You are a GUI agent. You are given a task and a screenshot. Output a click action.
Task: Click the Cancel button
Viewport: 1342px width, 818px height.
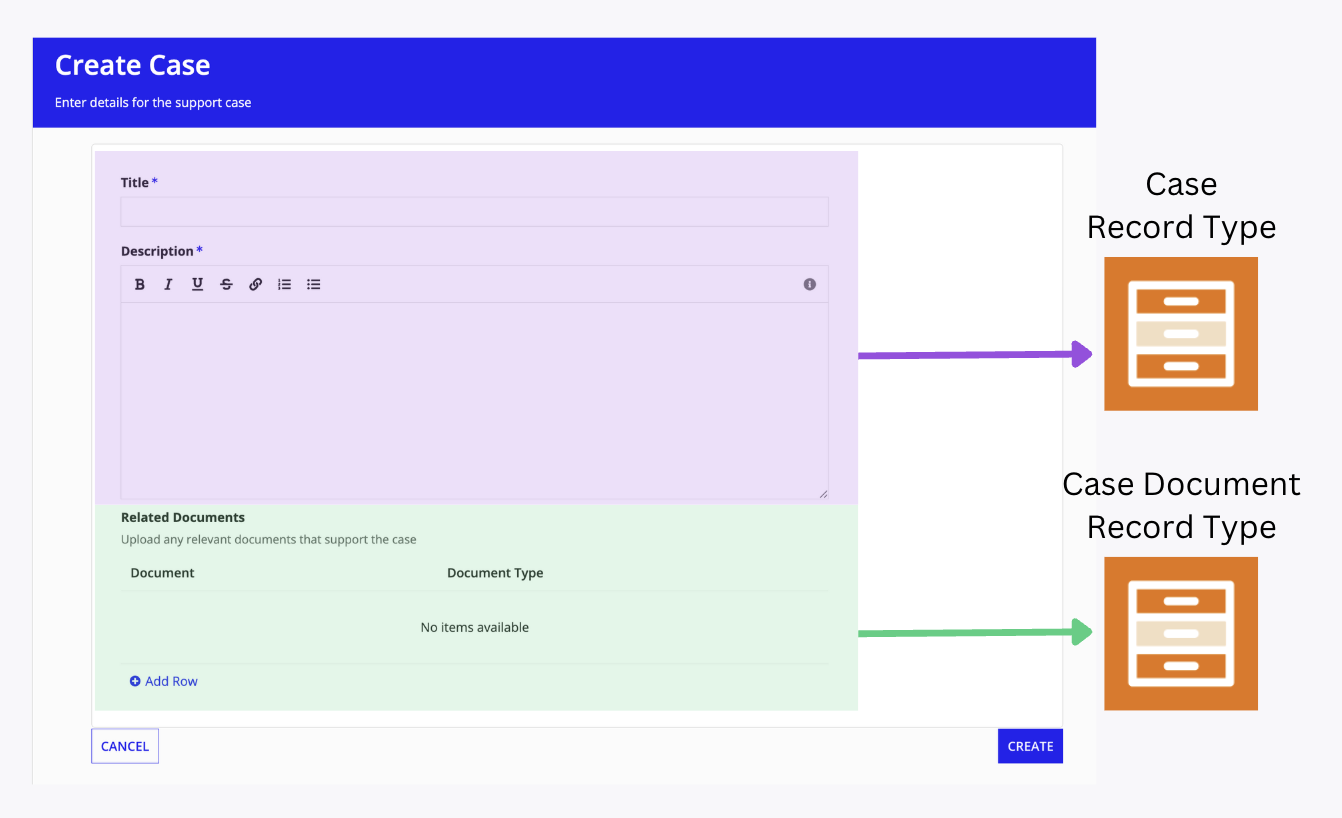tap(125, 746)
